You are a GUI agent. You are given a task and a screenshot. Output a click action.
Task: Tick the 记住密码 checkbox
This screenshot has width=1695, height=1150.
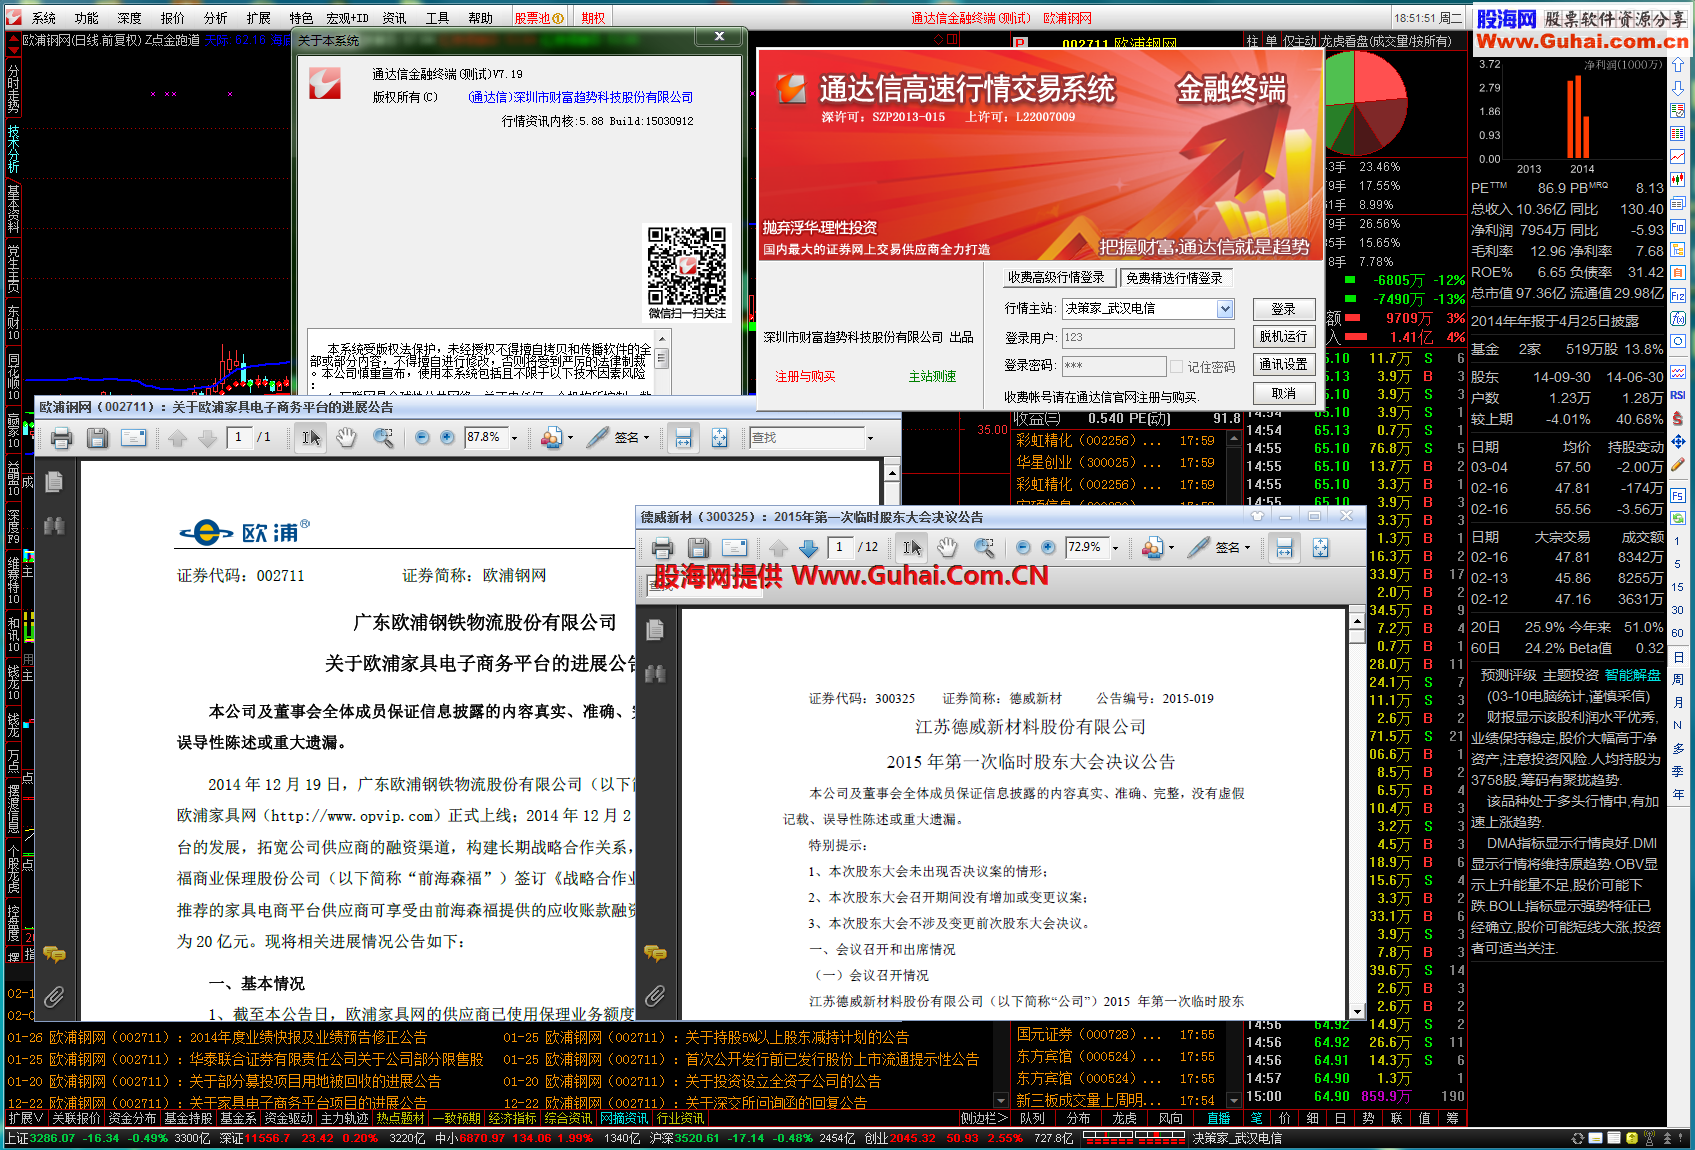click(x=1177, y=367)
